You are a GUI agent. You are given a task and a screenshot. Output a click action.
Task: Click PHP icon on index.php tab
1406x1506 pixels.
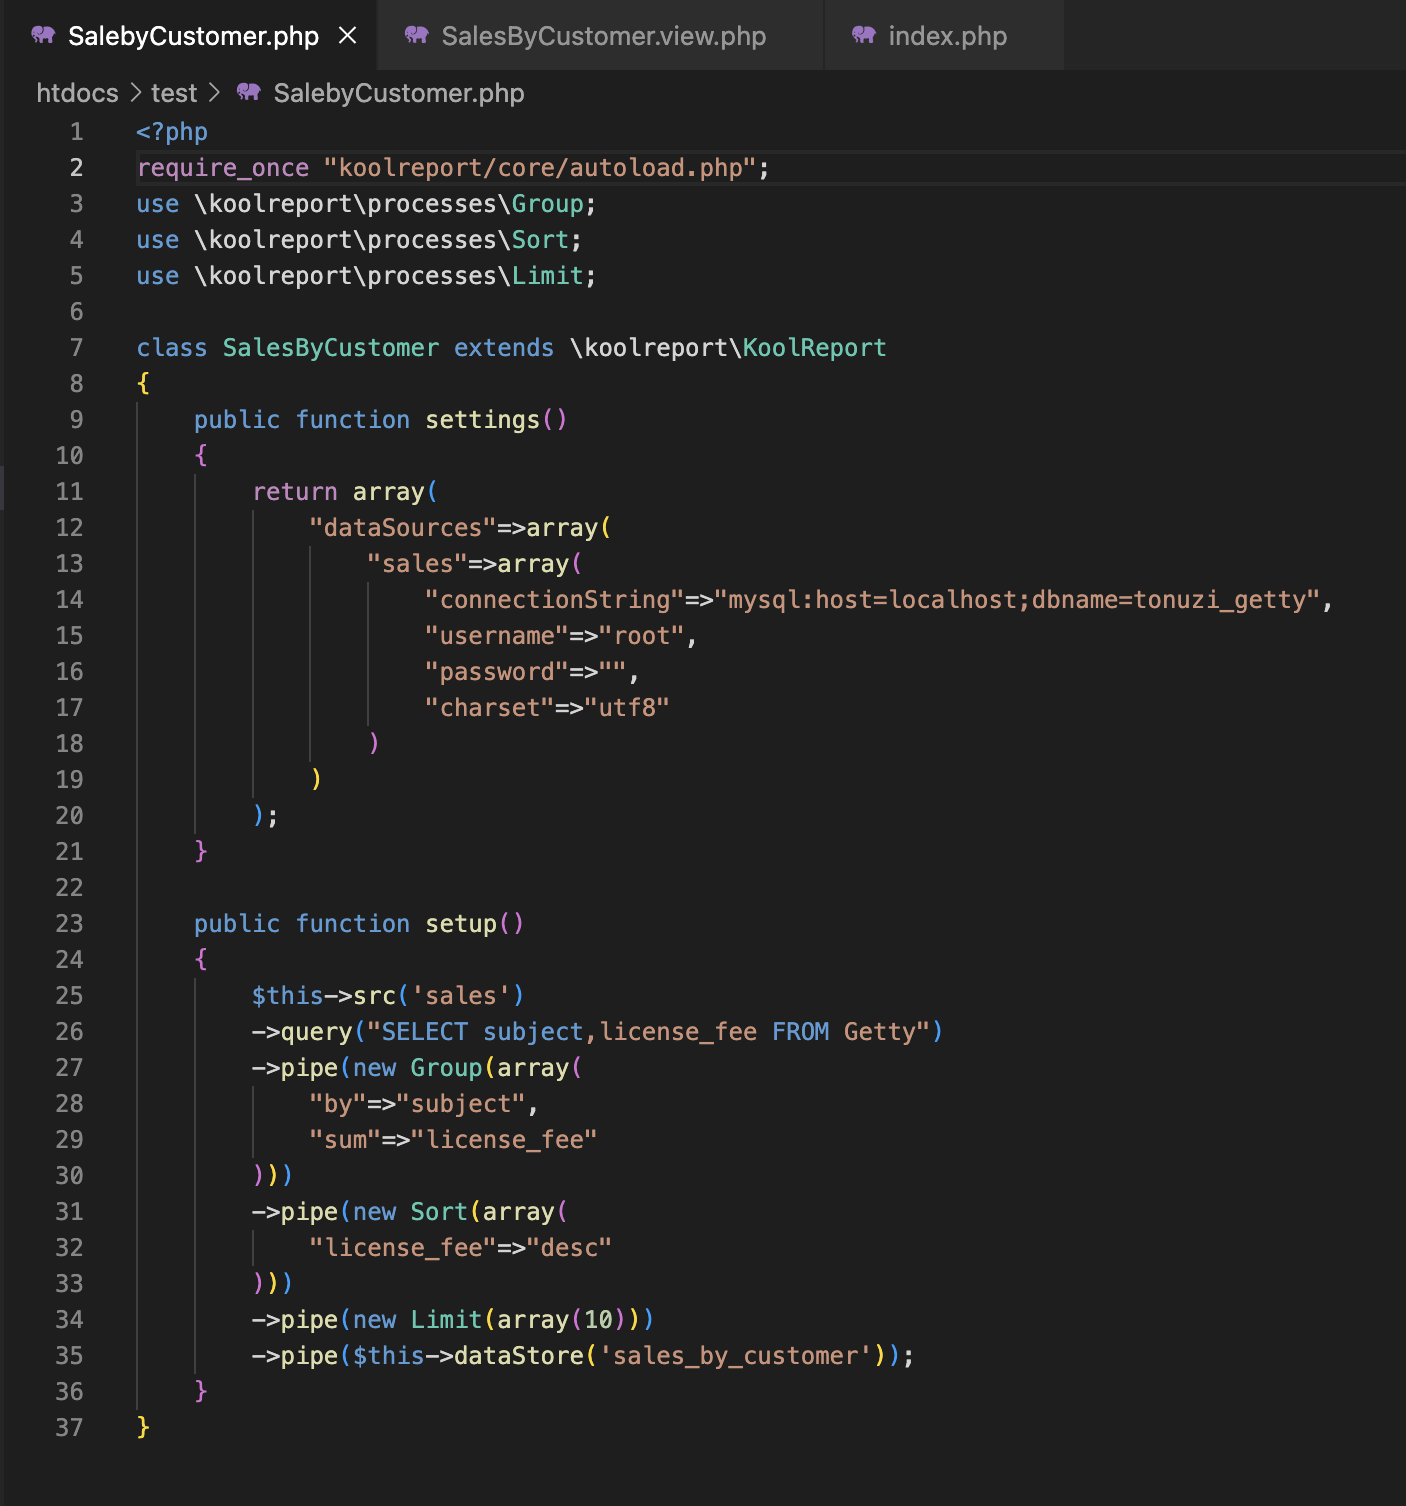[863, 36]
